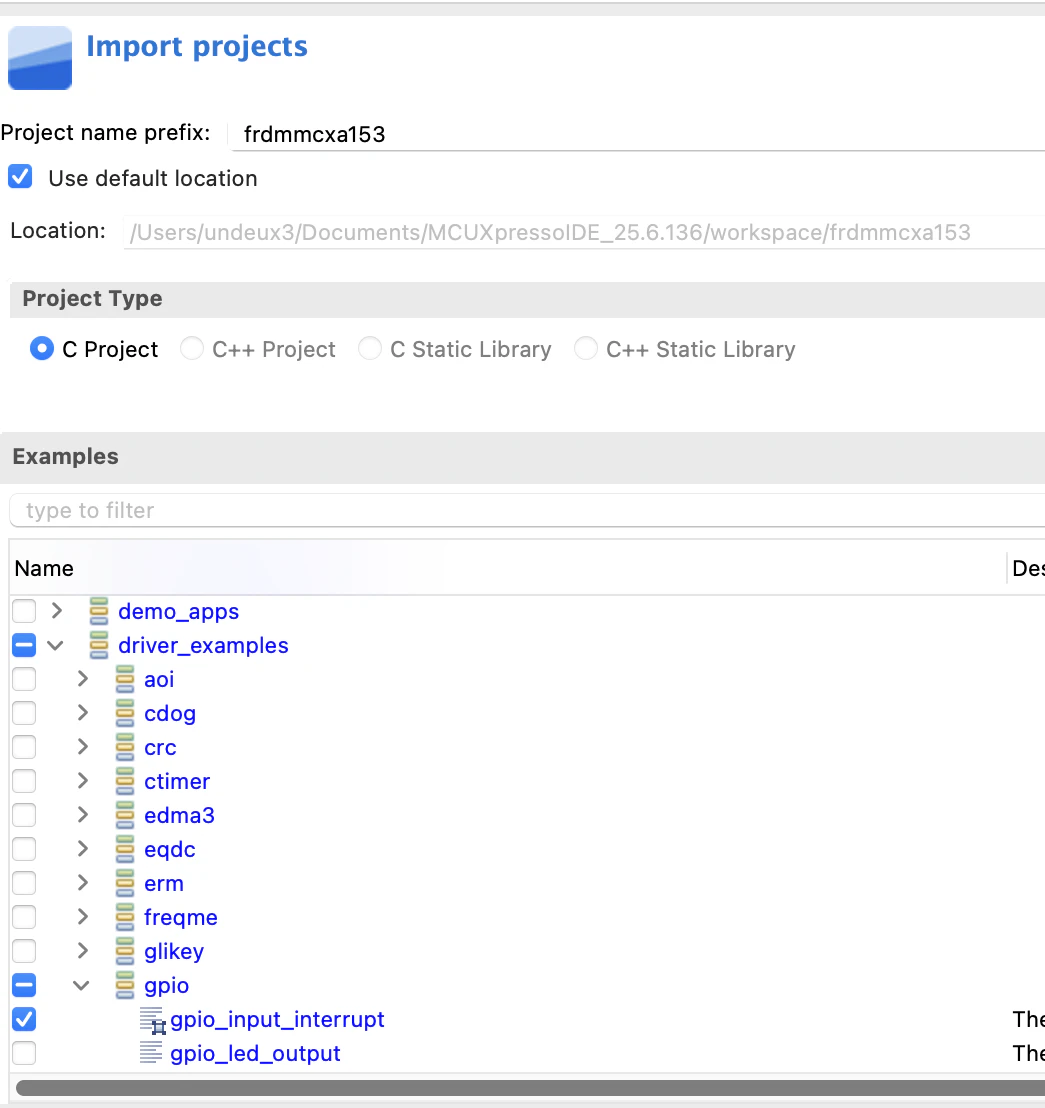Click the glikey category icon
This screenshot has width=1045, height=1108.
125,951
